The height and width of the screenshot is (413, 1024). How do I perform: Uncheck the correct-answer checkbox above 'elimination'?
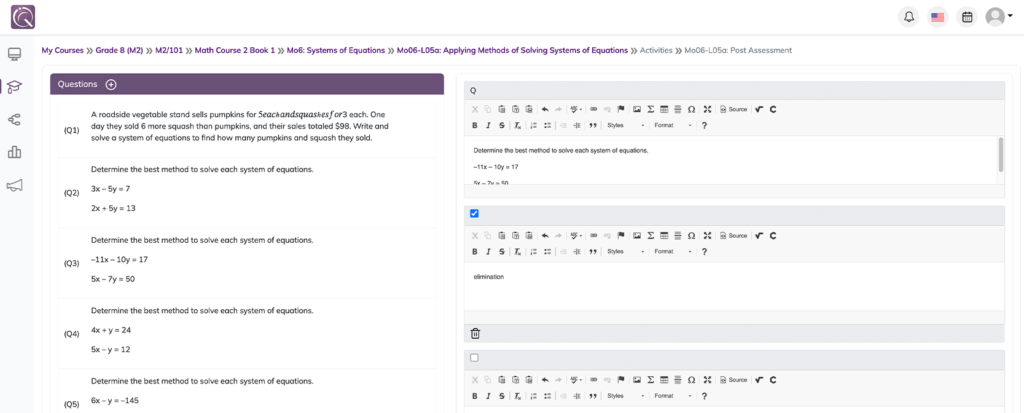(x=475, y=213)
